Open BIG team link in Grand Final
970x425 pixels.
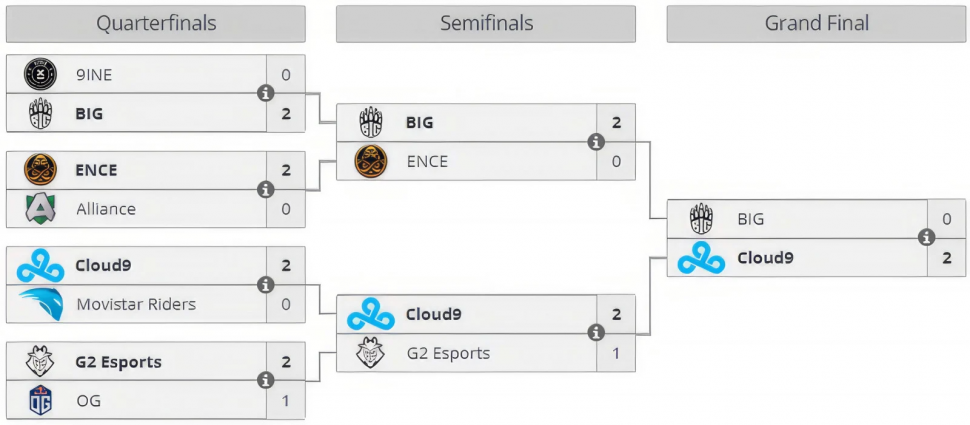[x=750, y=218]
